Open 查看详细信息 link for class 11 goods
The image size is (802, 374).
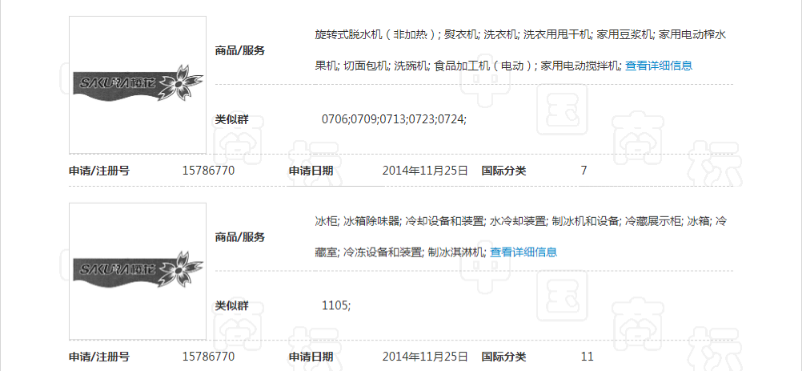(x=523, y=252)
